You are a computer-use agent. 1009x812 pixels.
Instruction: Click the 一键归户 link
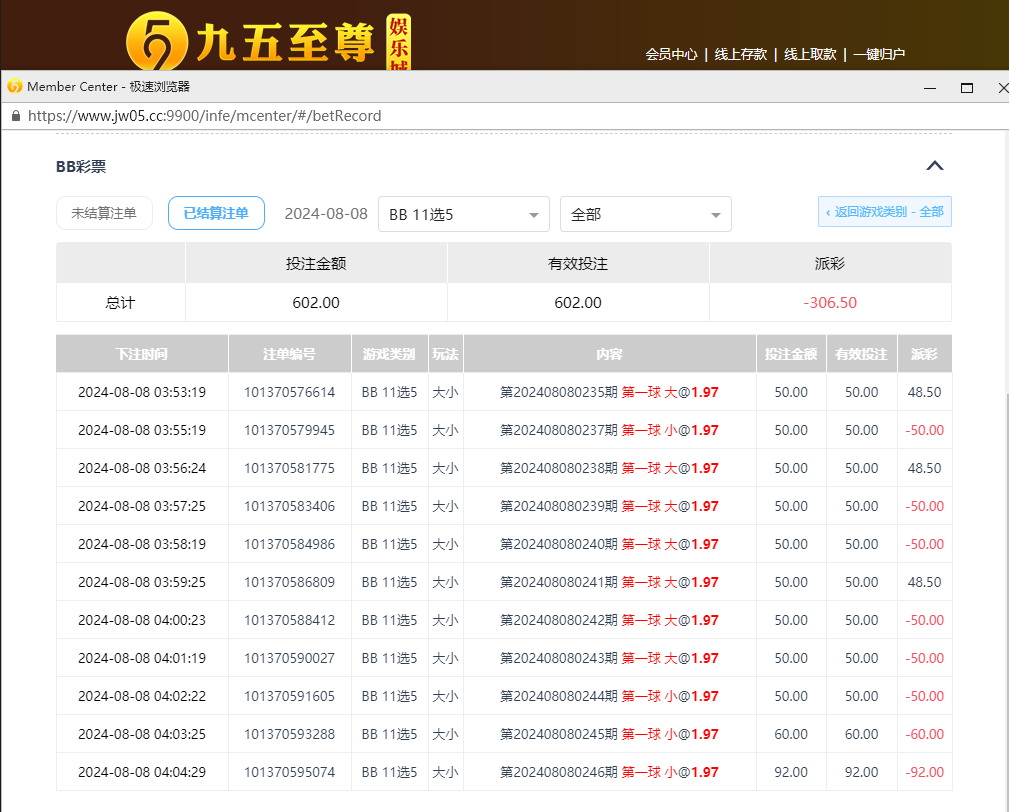click(879, 55)
